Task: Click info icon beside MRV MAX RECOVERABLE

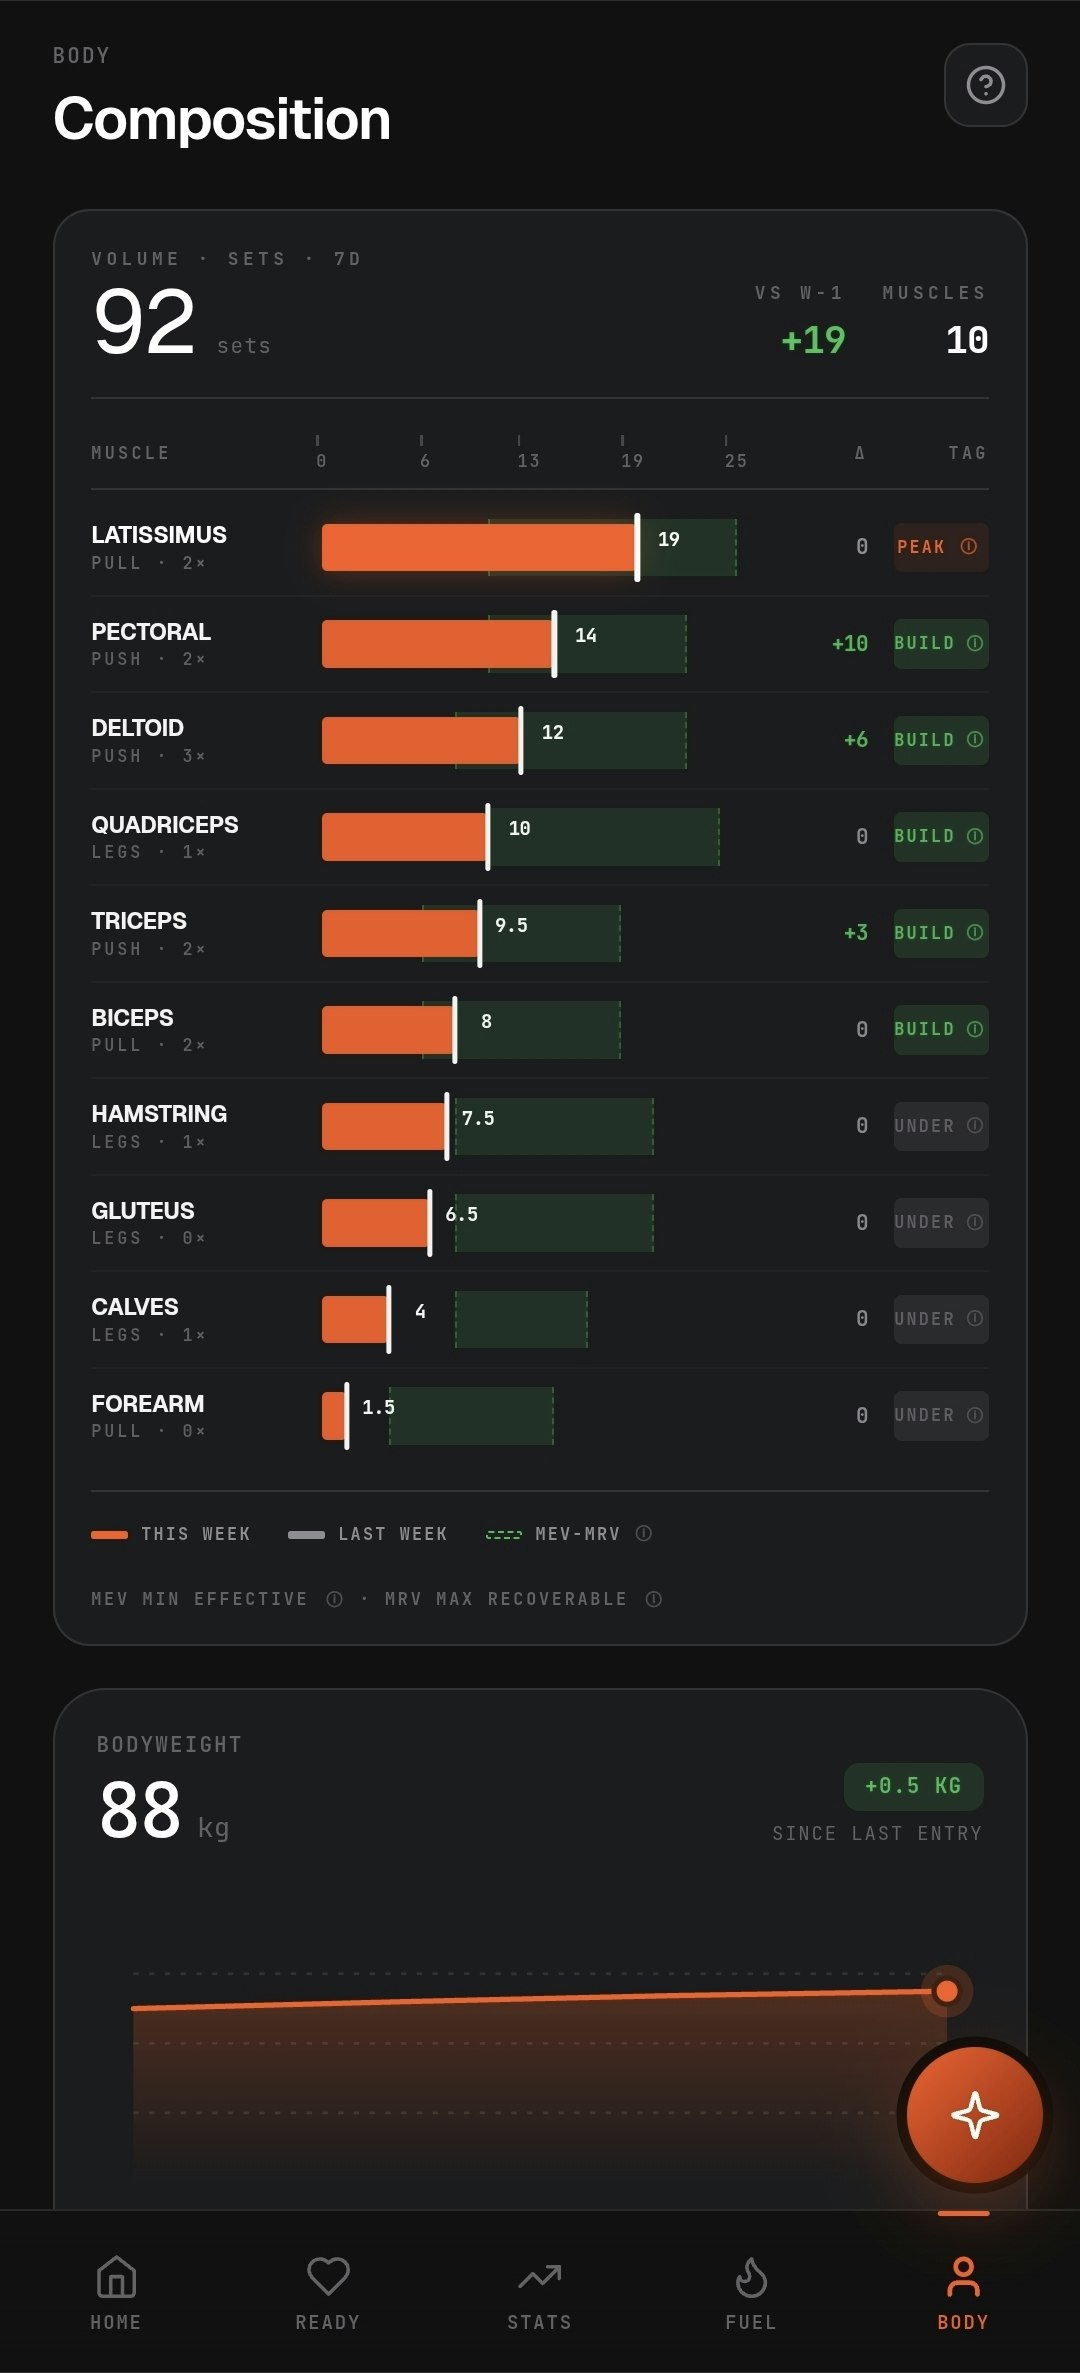Action: (x=654, y=1599)
